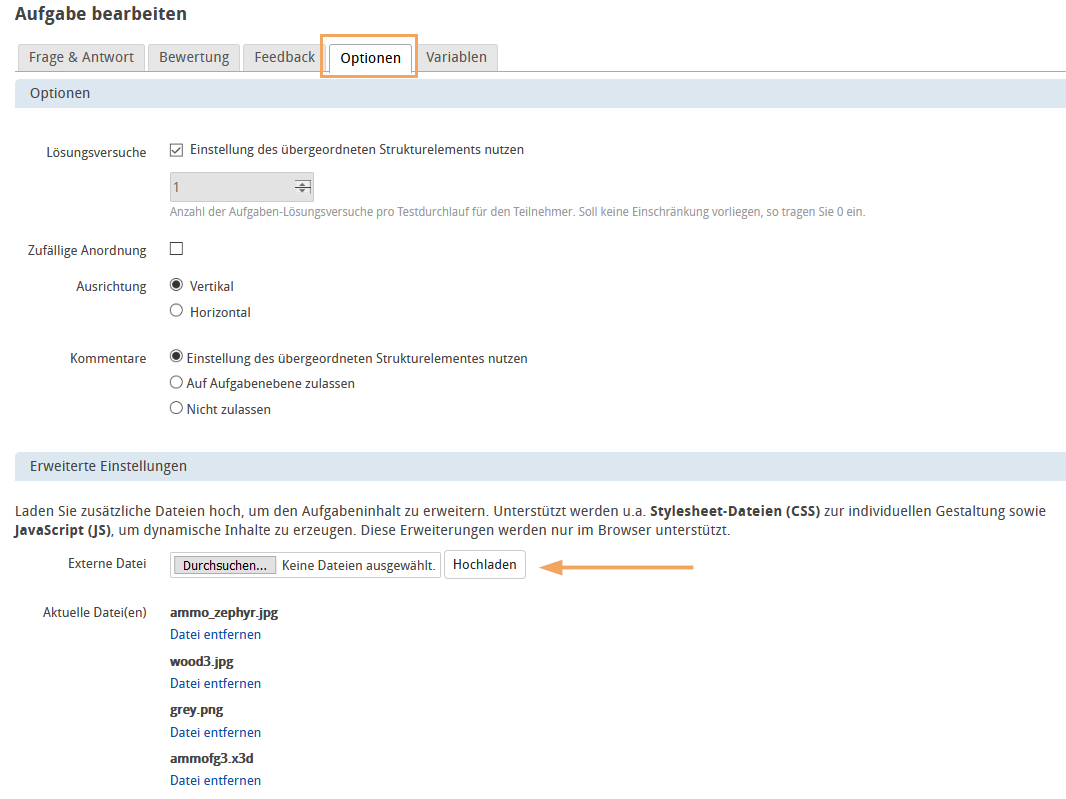Switch to the Variablen tab
This screenshot has width=1066, height=799.
pos(456,57)
